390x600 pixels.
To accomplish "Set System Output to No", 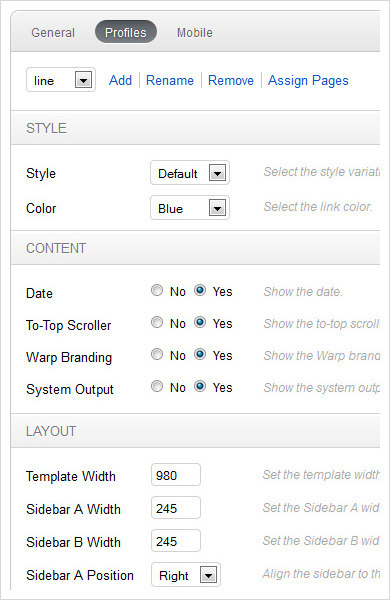I will pyautogui.click(x=157, y=386).
